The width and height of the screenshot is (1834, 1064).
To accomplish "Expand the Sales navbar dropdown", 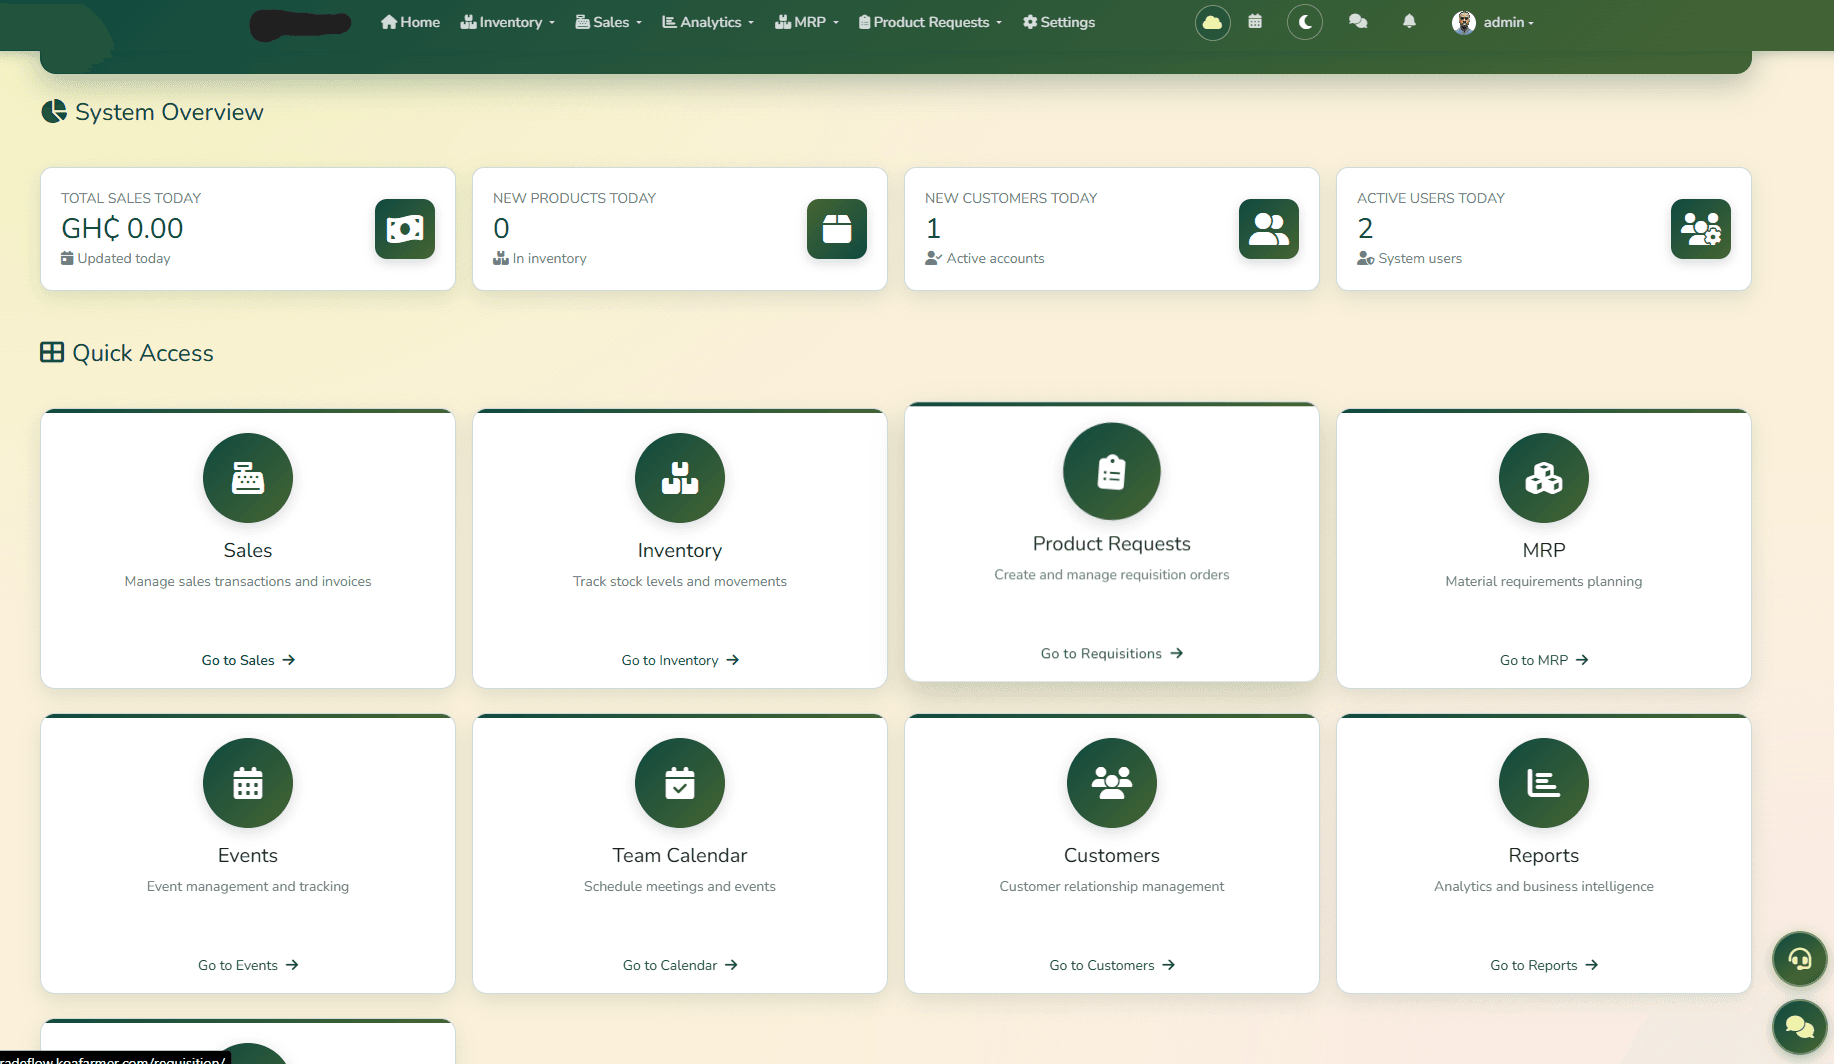I will (608, 22).
